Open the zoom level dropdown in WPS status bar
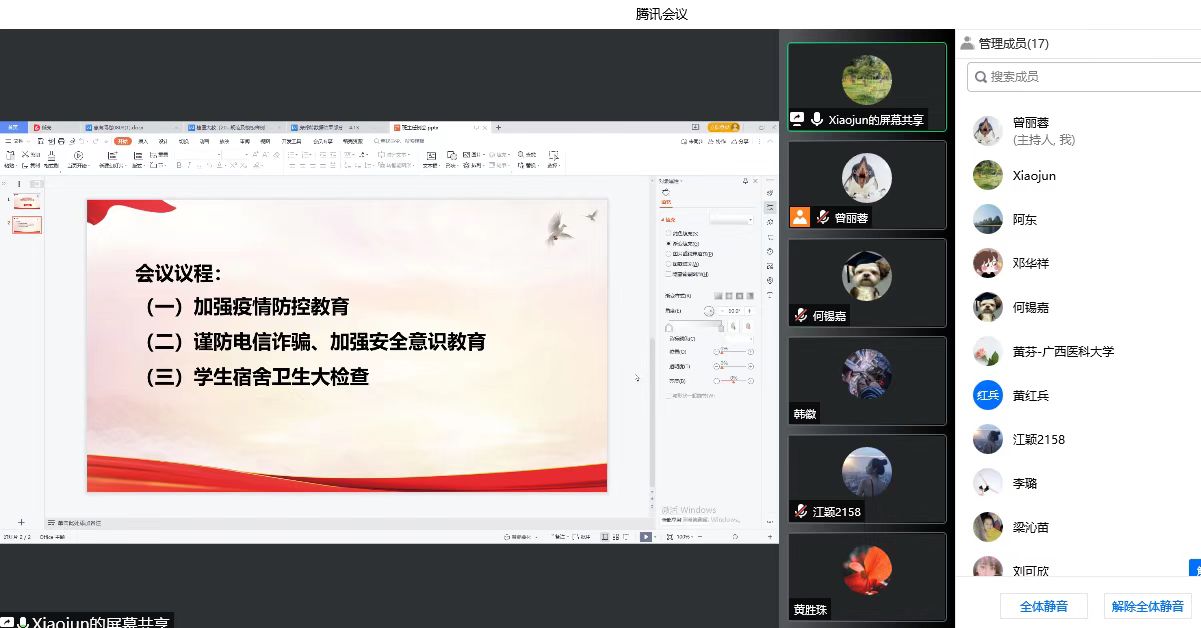This screenshot has height=628, width=1201. [x=684, y=537]
